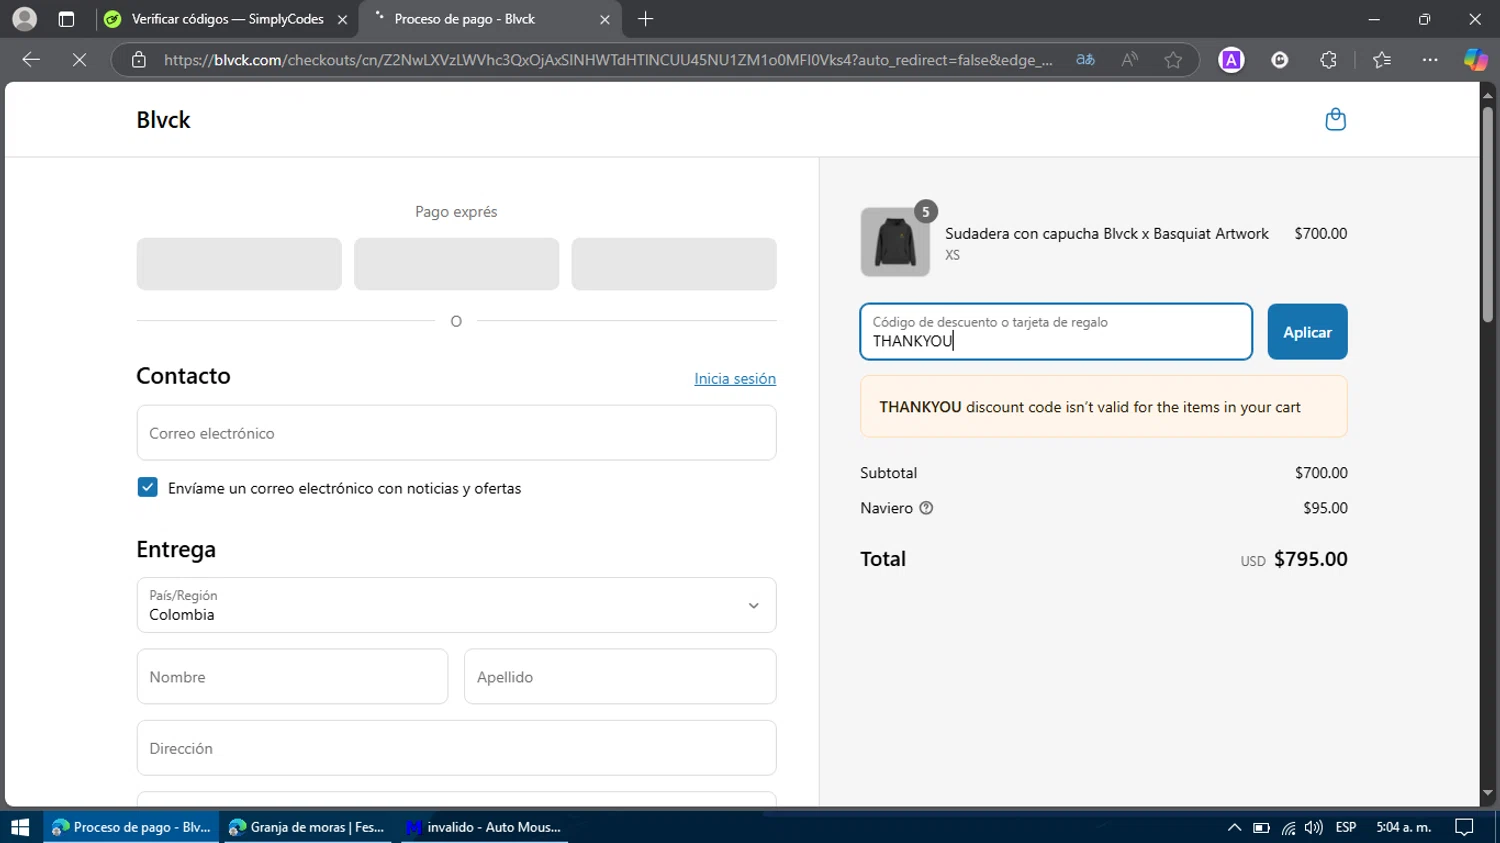
Task: Open the site information lock icon
Action: tap(139, 60)
